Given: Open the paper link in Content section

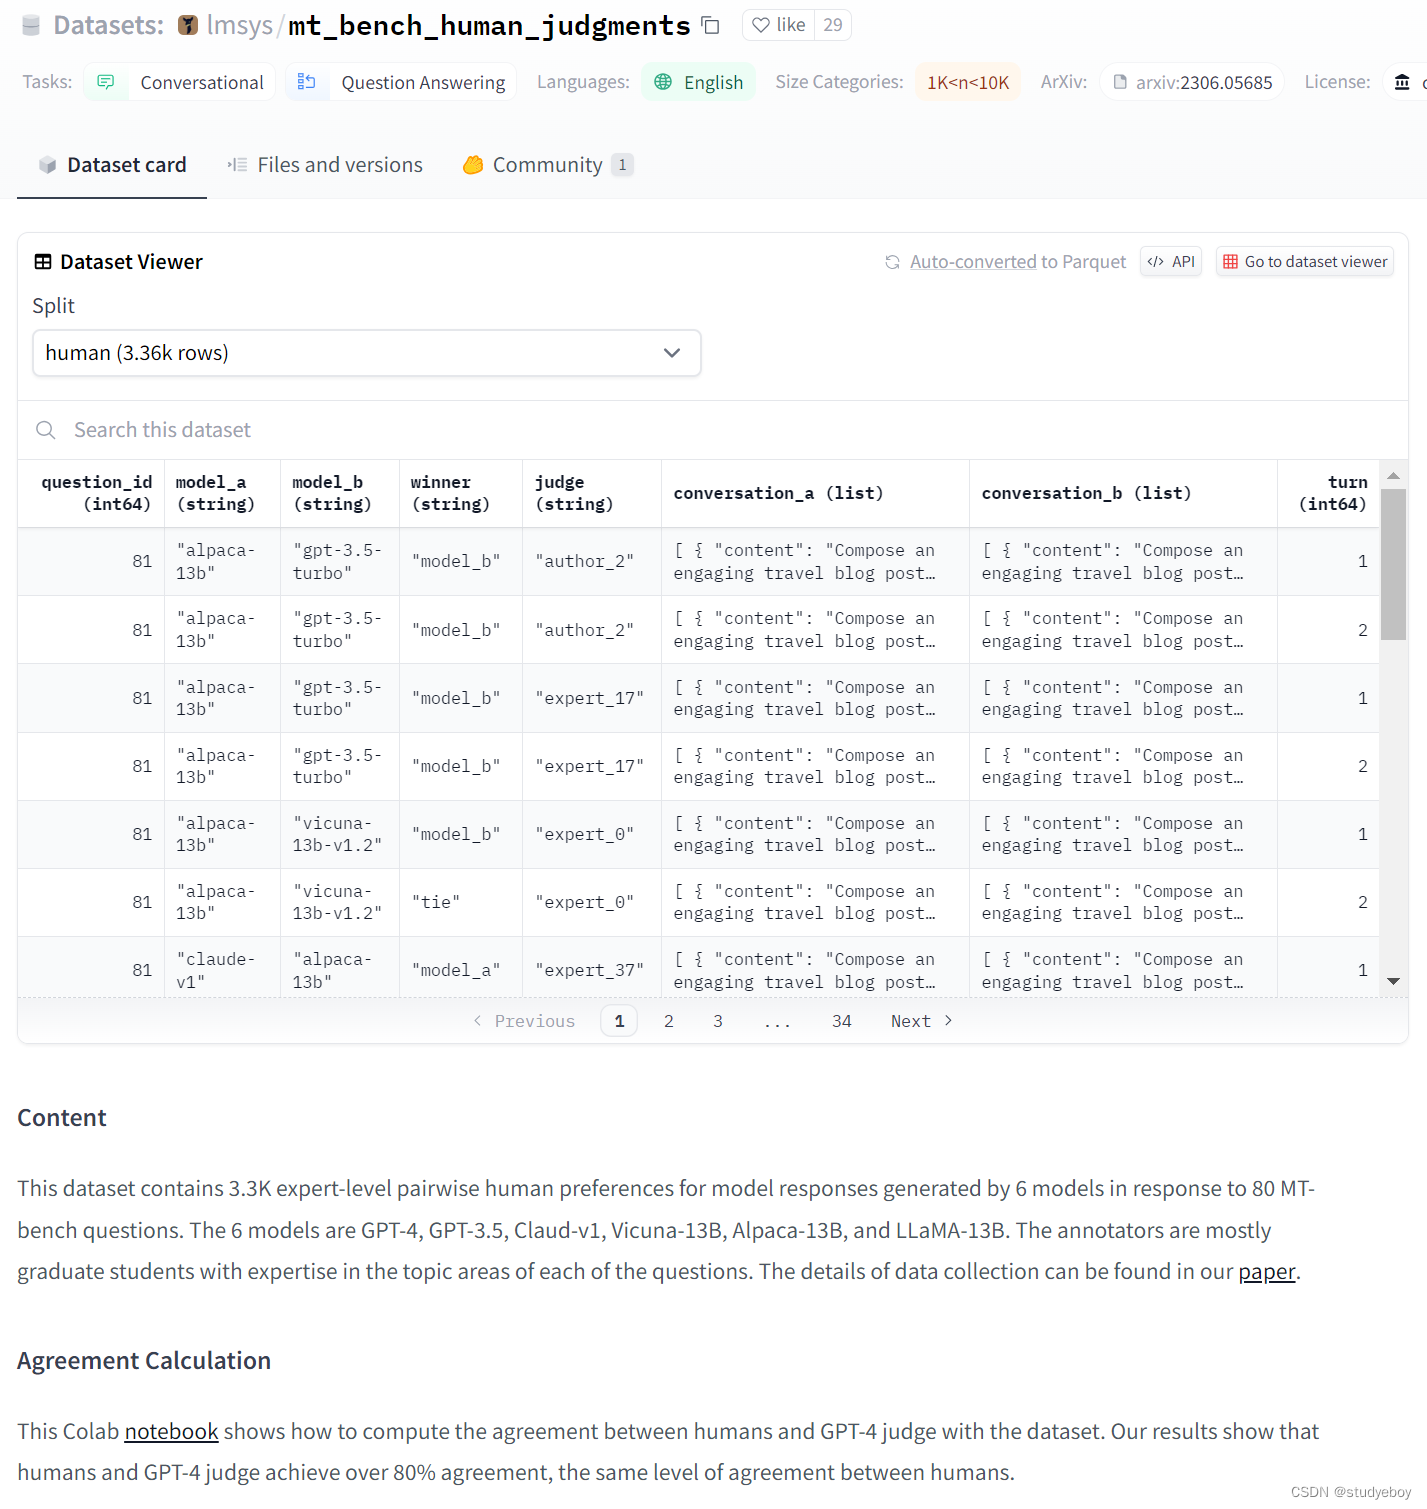Looking at the screenshot, I should click(x=1266, y=1272).
